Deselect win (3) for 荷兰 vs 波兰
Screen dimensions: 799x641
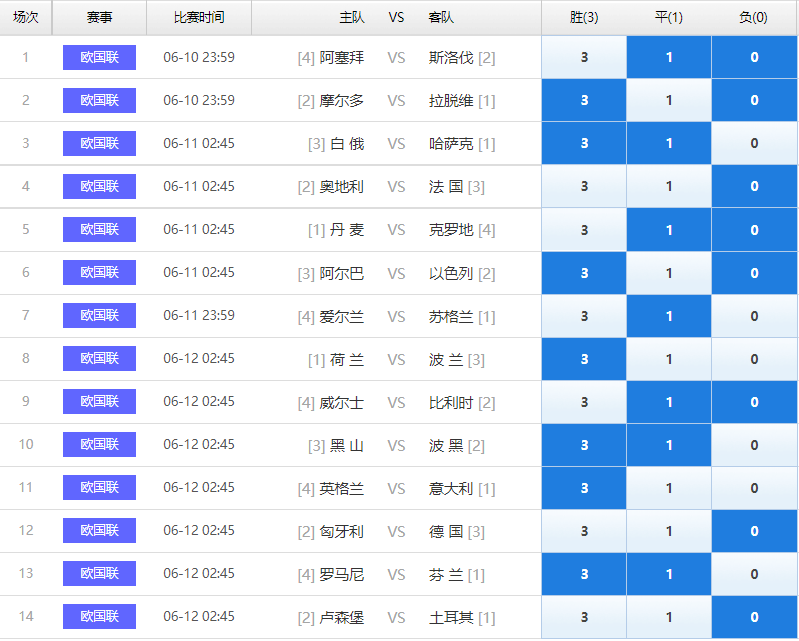click(x=584, y=359)
